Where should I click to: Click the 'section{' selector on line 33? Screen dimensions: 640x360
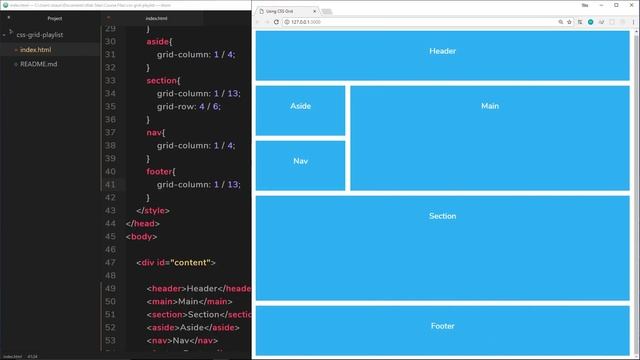(x=163, y=80)
